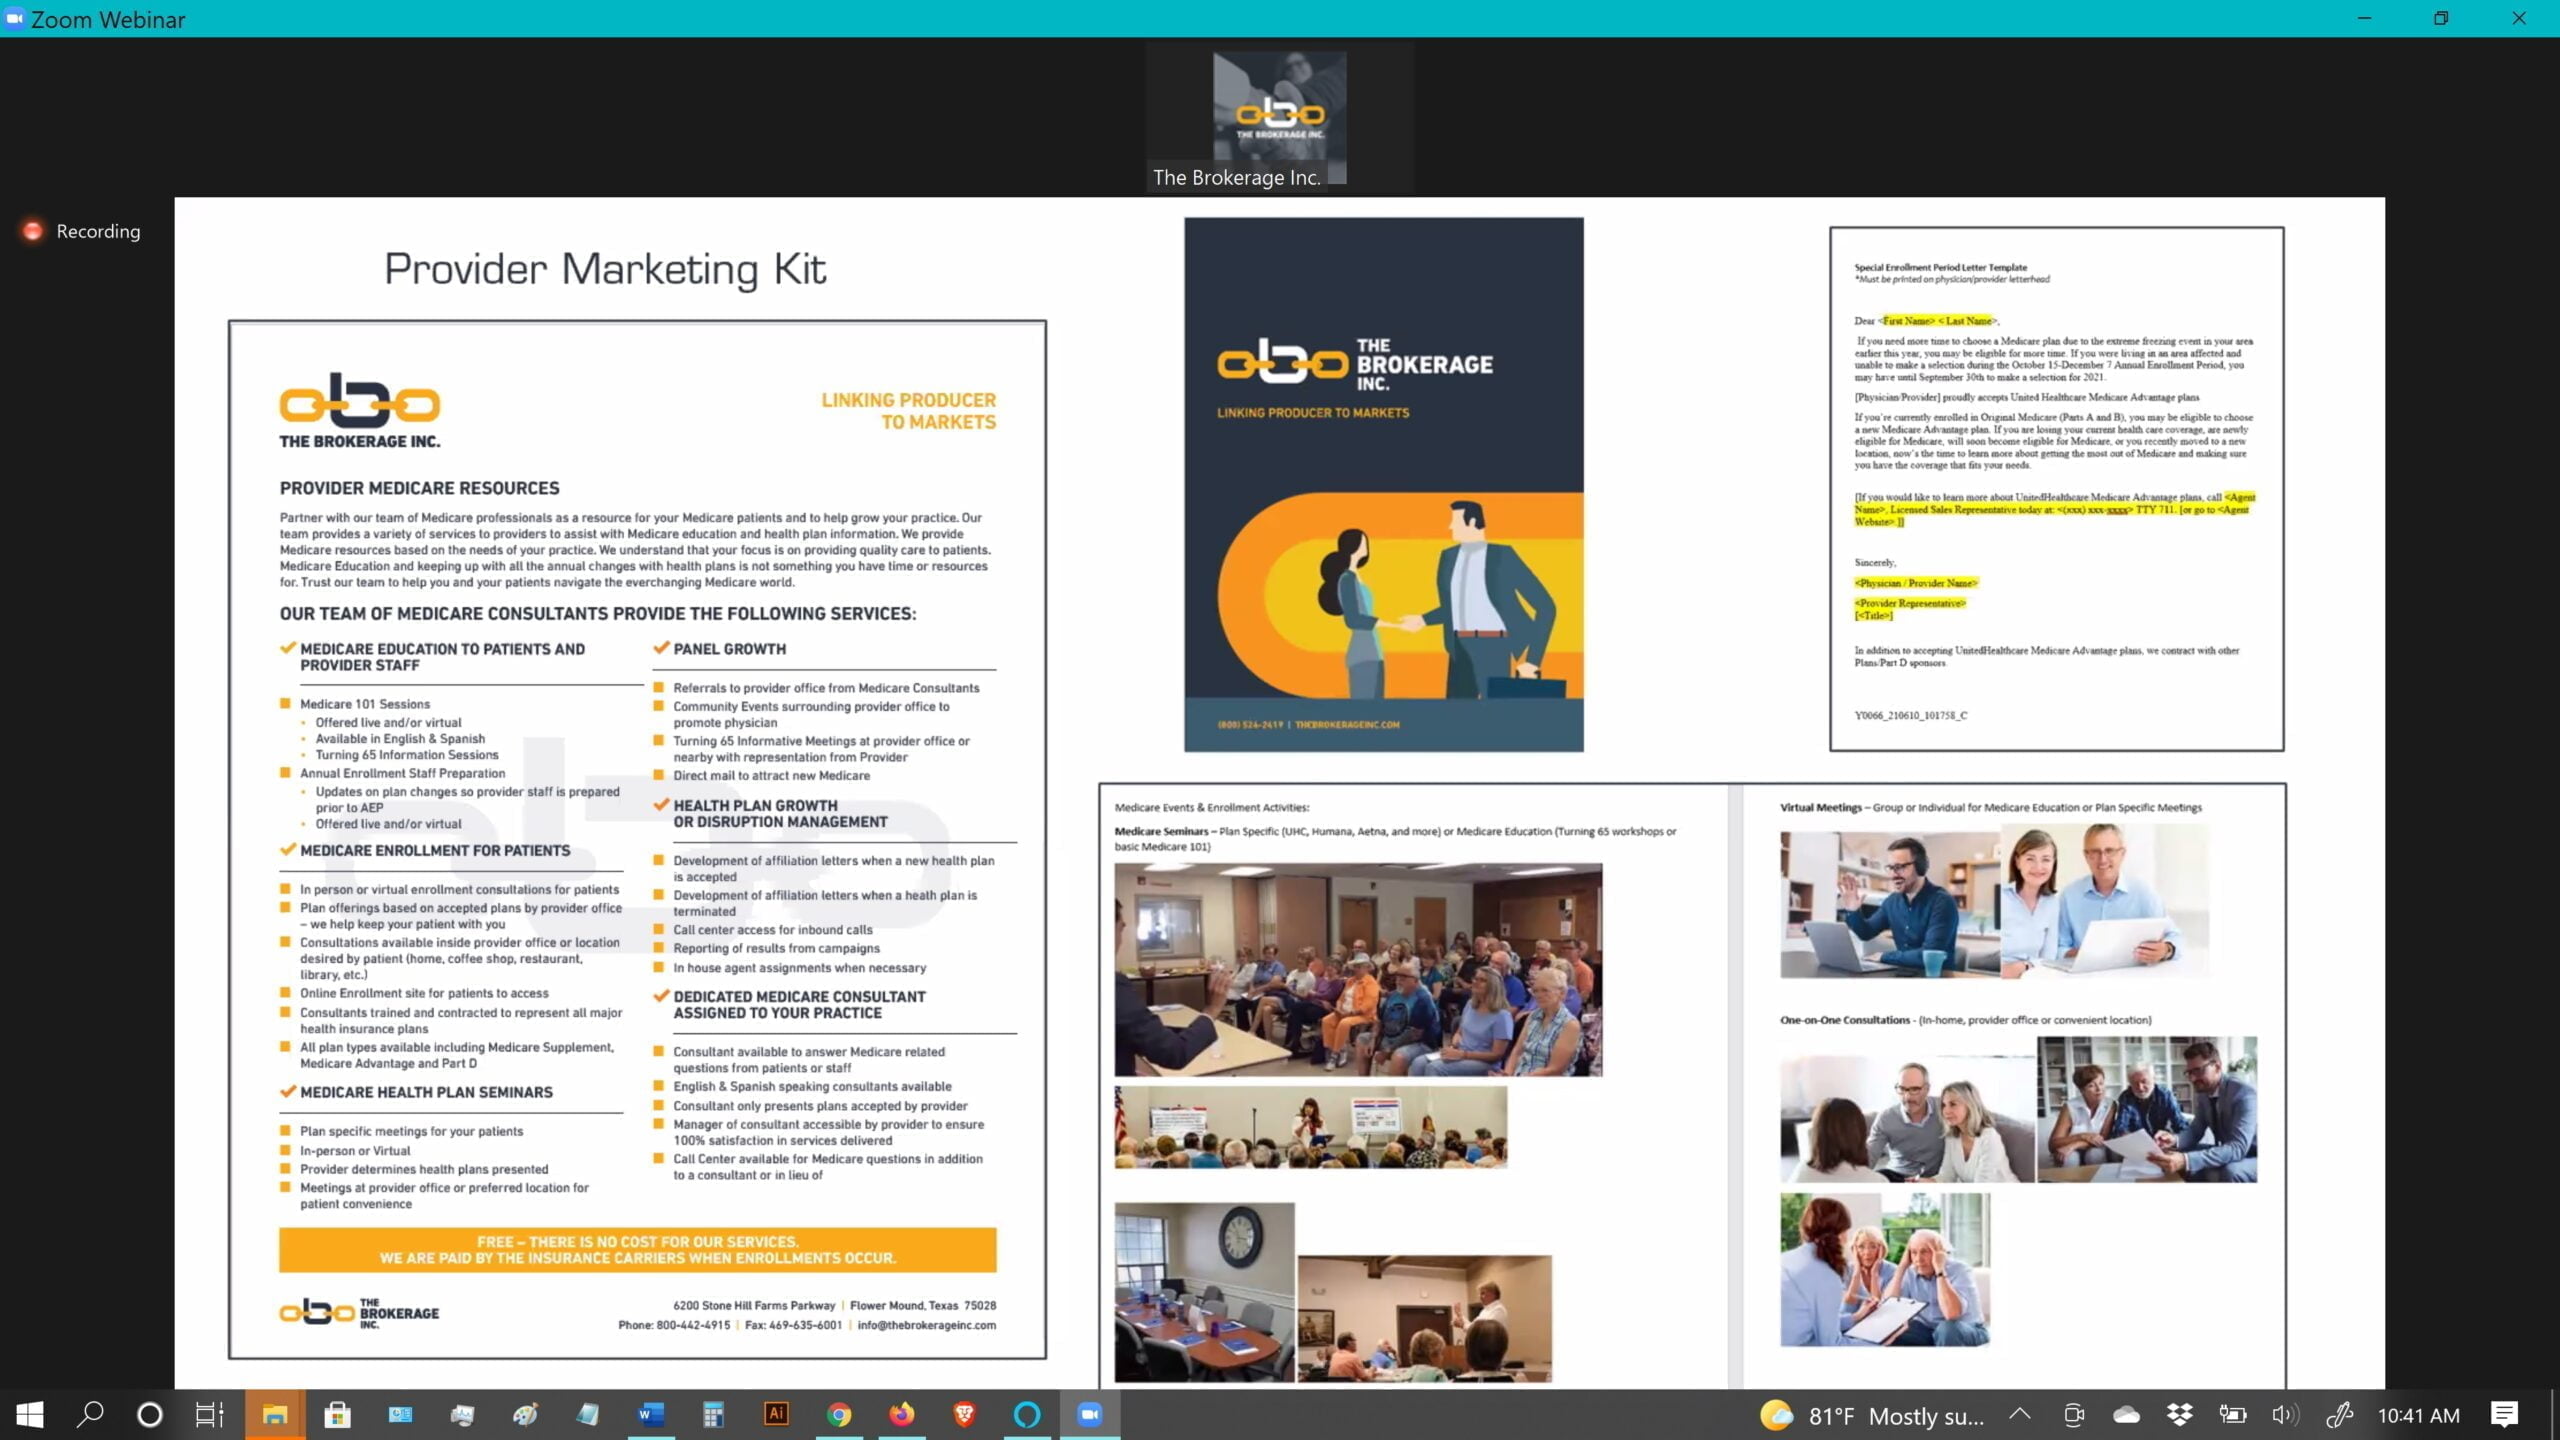Check battery status tray icon
2560x1440 pixels.
pos(2232,1414)
